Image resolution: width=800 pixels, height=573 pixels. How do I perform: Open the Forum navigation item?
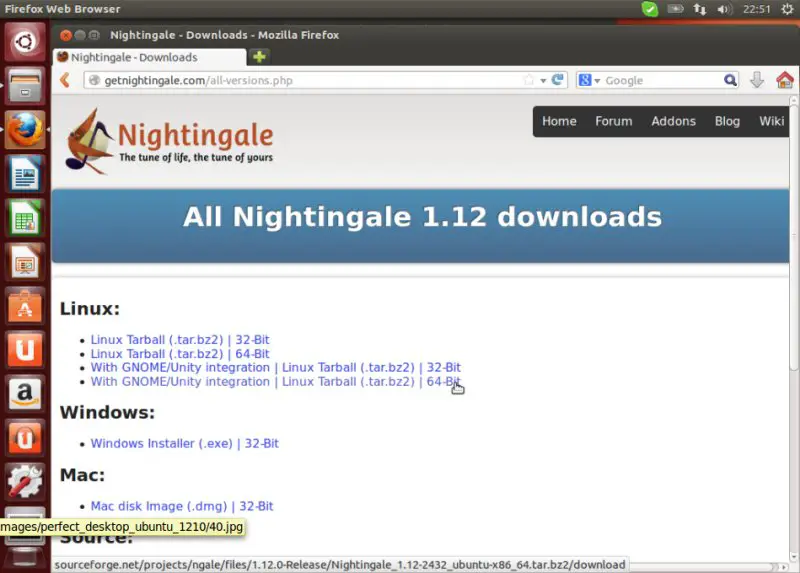click(614, 121)
